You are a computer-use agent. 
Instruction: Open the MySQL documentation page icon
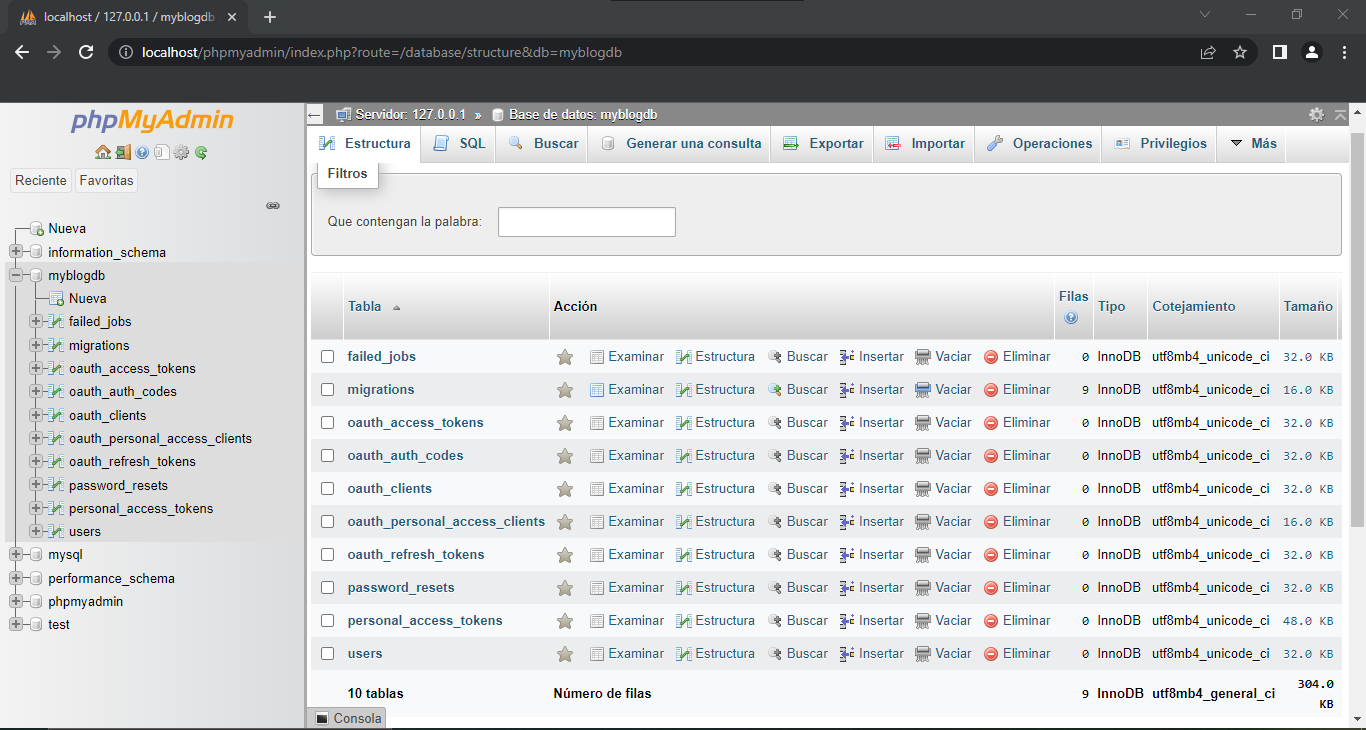(x=161, y=152)
